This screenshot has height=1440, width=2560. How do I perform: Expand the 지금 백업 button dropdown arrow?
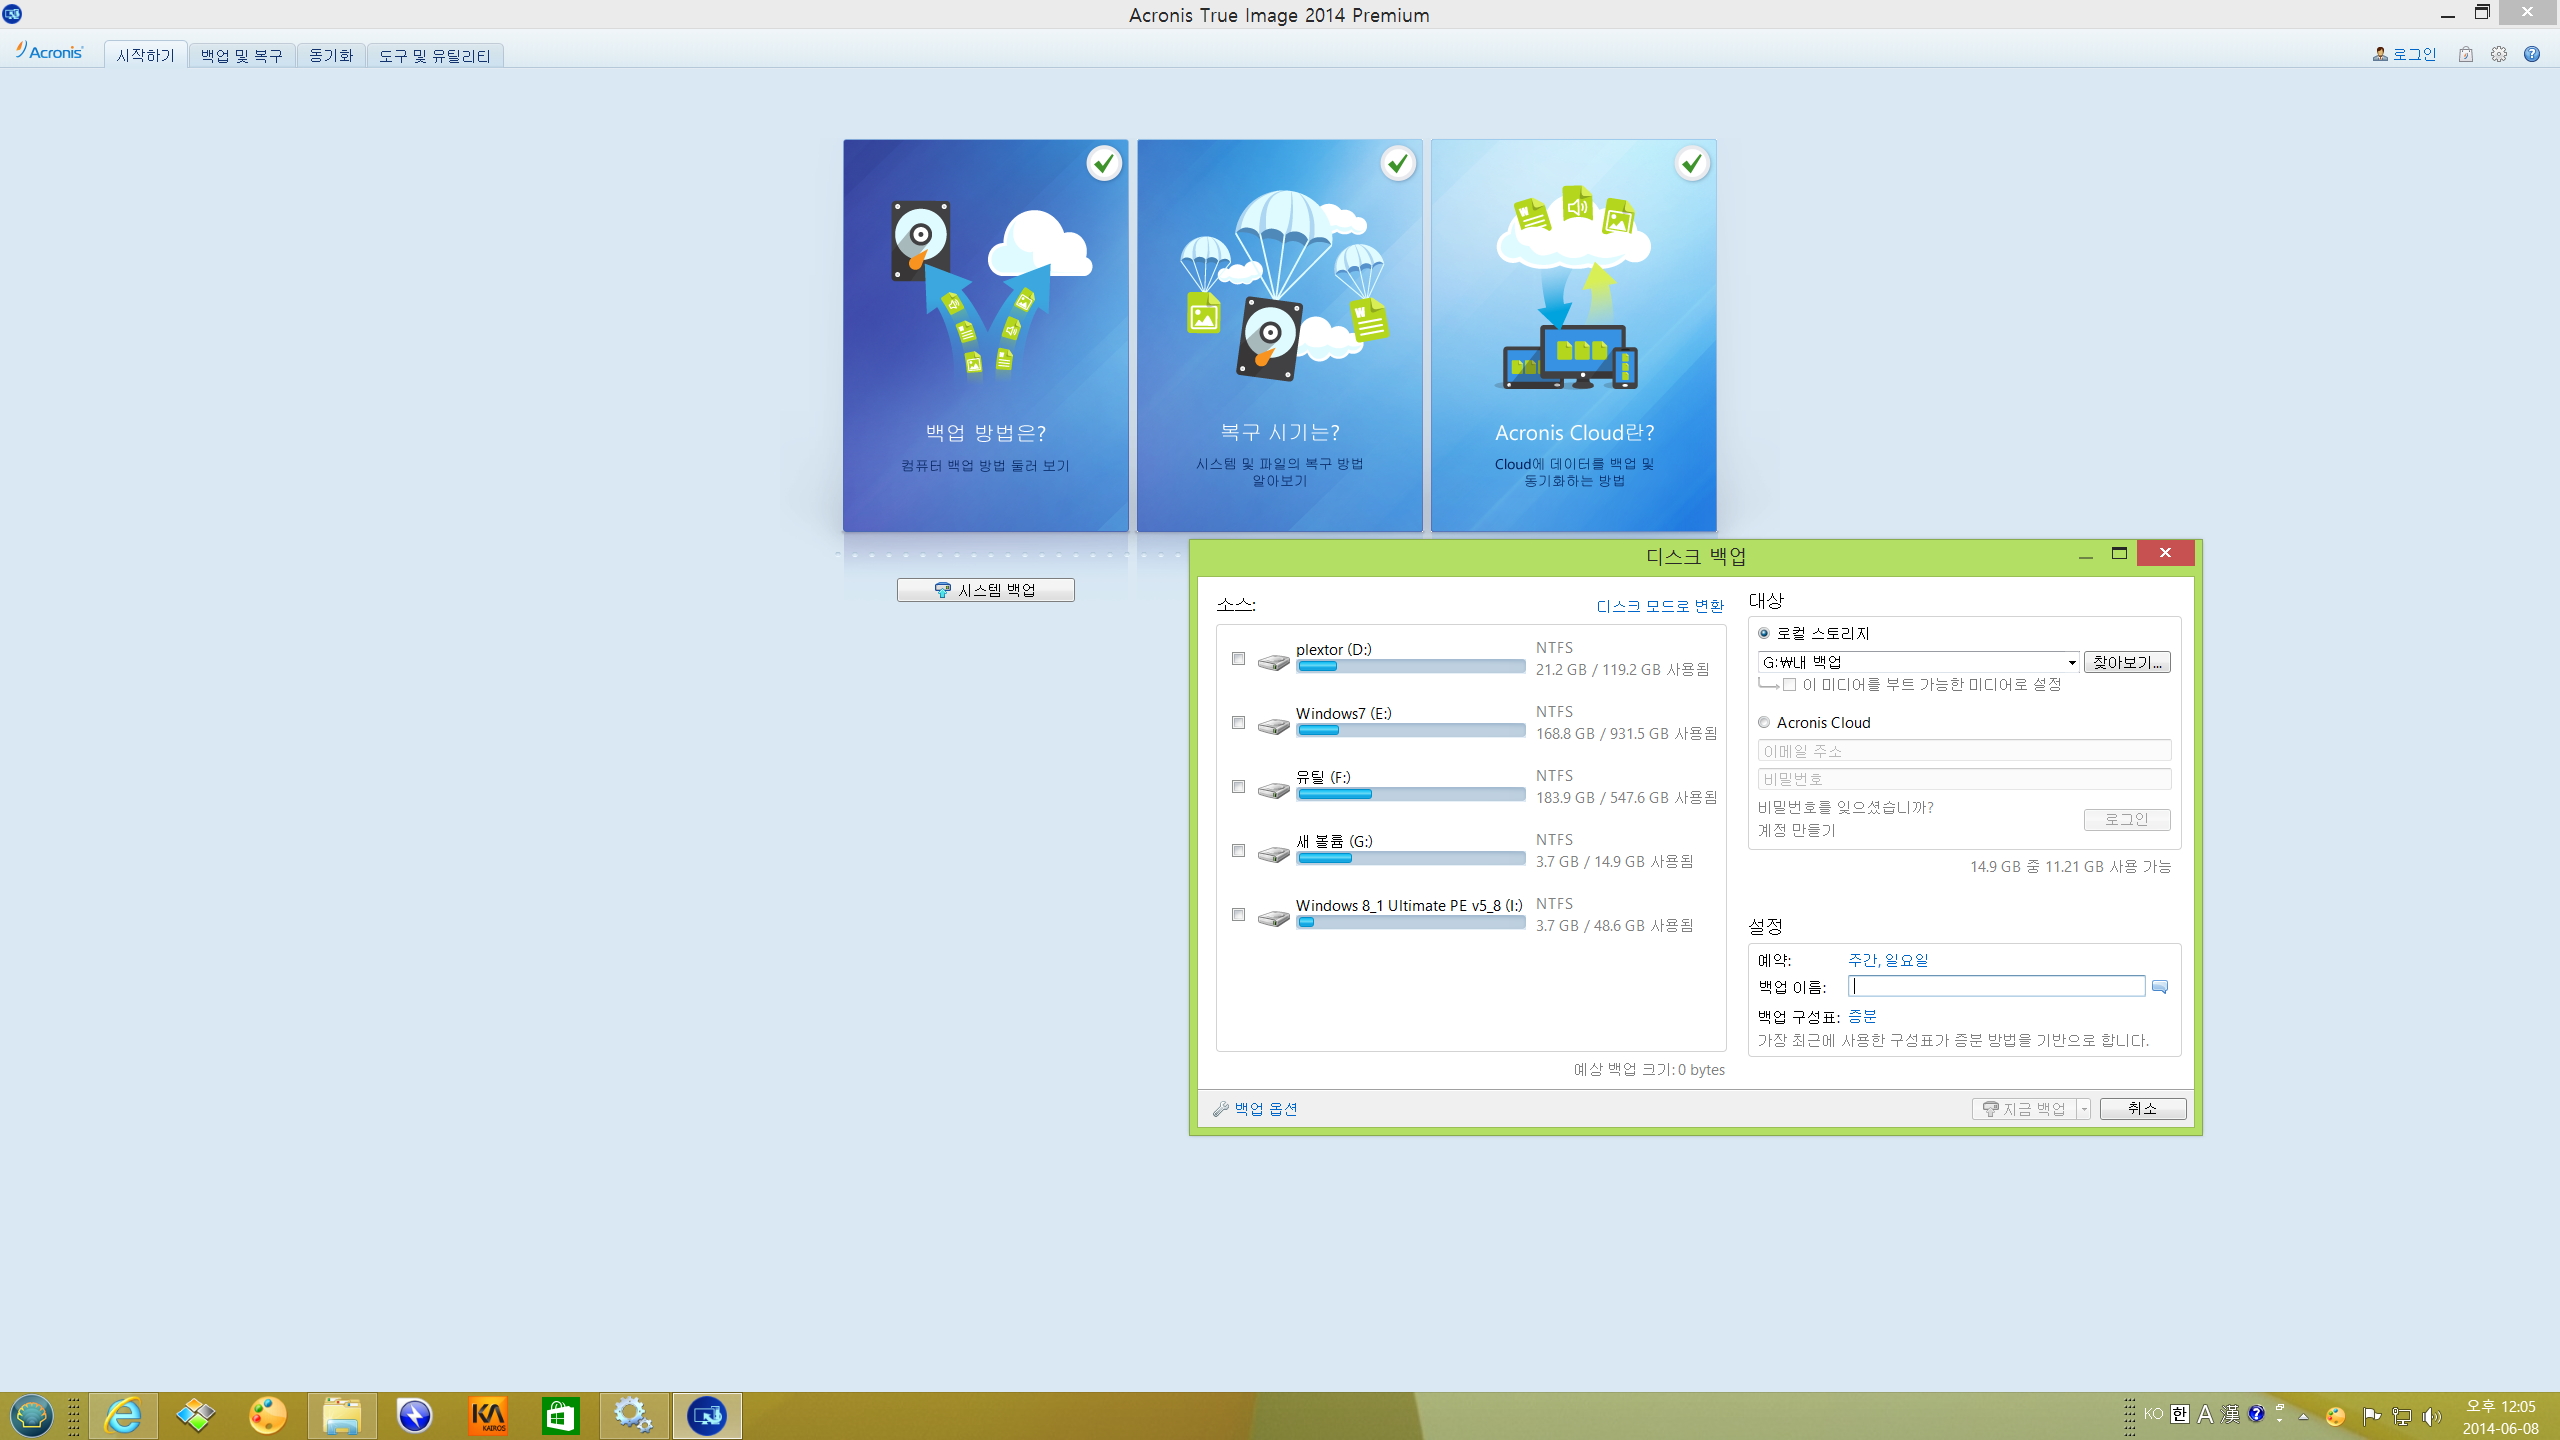(x=2084, y=1109)
